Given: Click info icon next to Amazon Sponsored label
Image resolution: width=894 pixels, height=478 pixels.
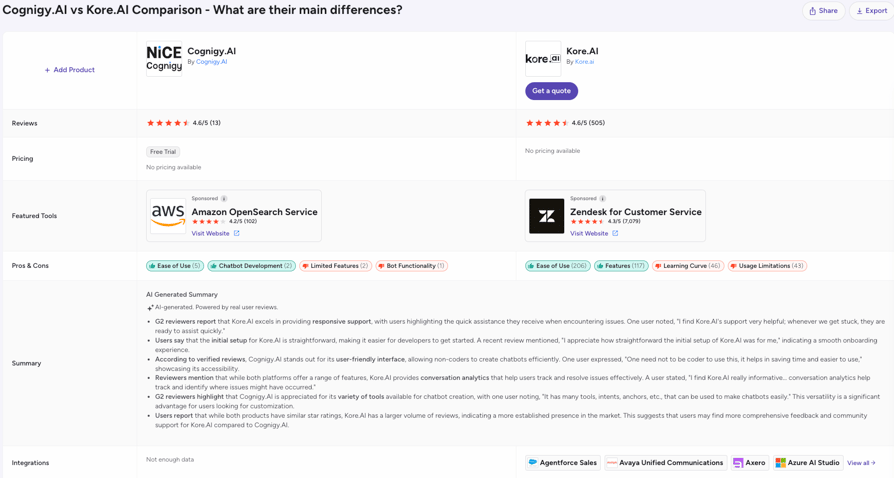Looking at the screenshot, I should tap(224, 199).
